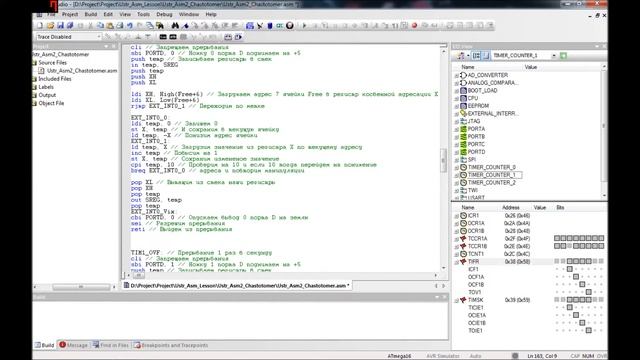
Task: Click the Print toolbar icon
Action: [x=120, y=26]
